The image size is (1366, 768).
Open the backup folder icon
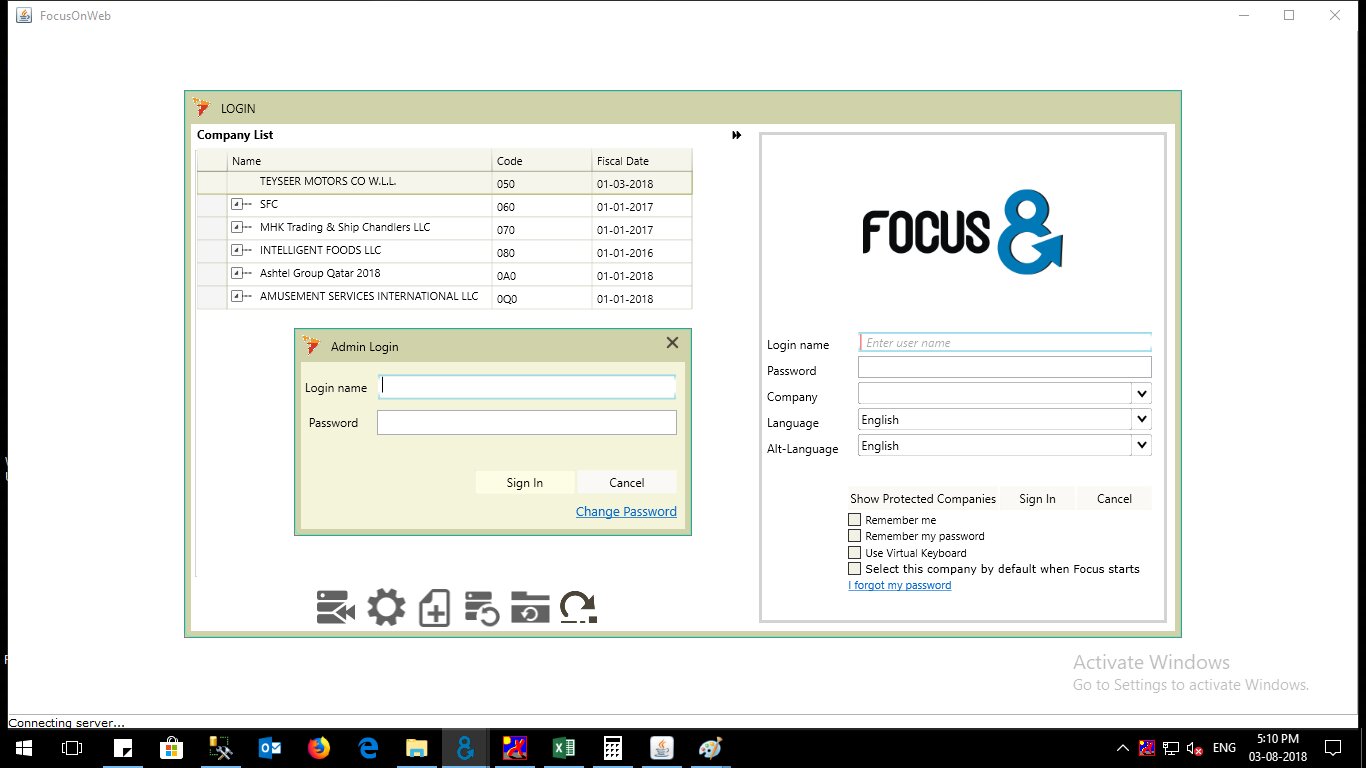(530, 605)
